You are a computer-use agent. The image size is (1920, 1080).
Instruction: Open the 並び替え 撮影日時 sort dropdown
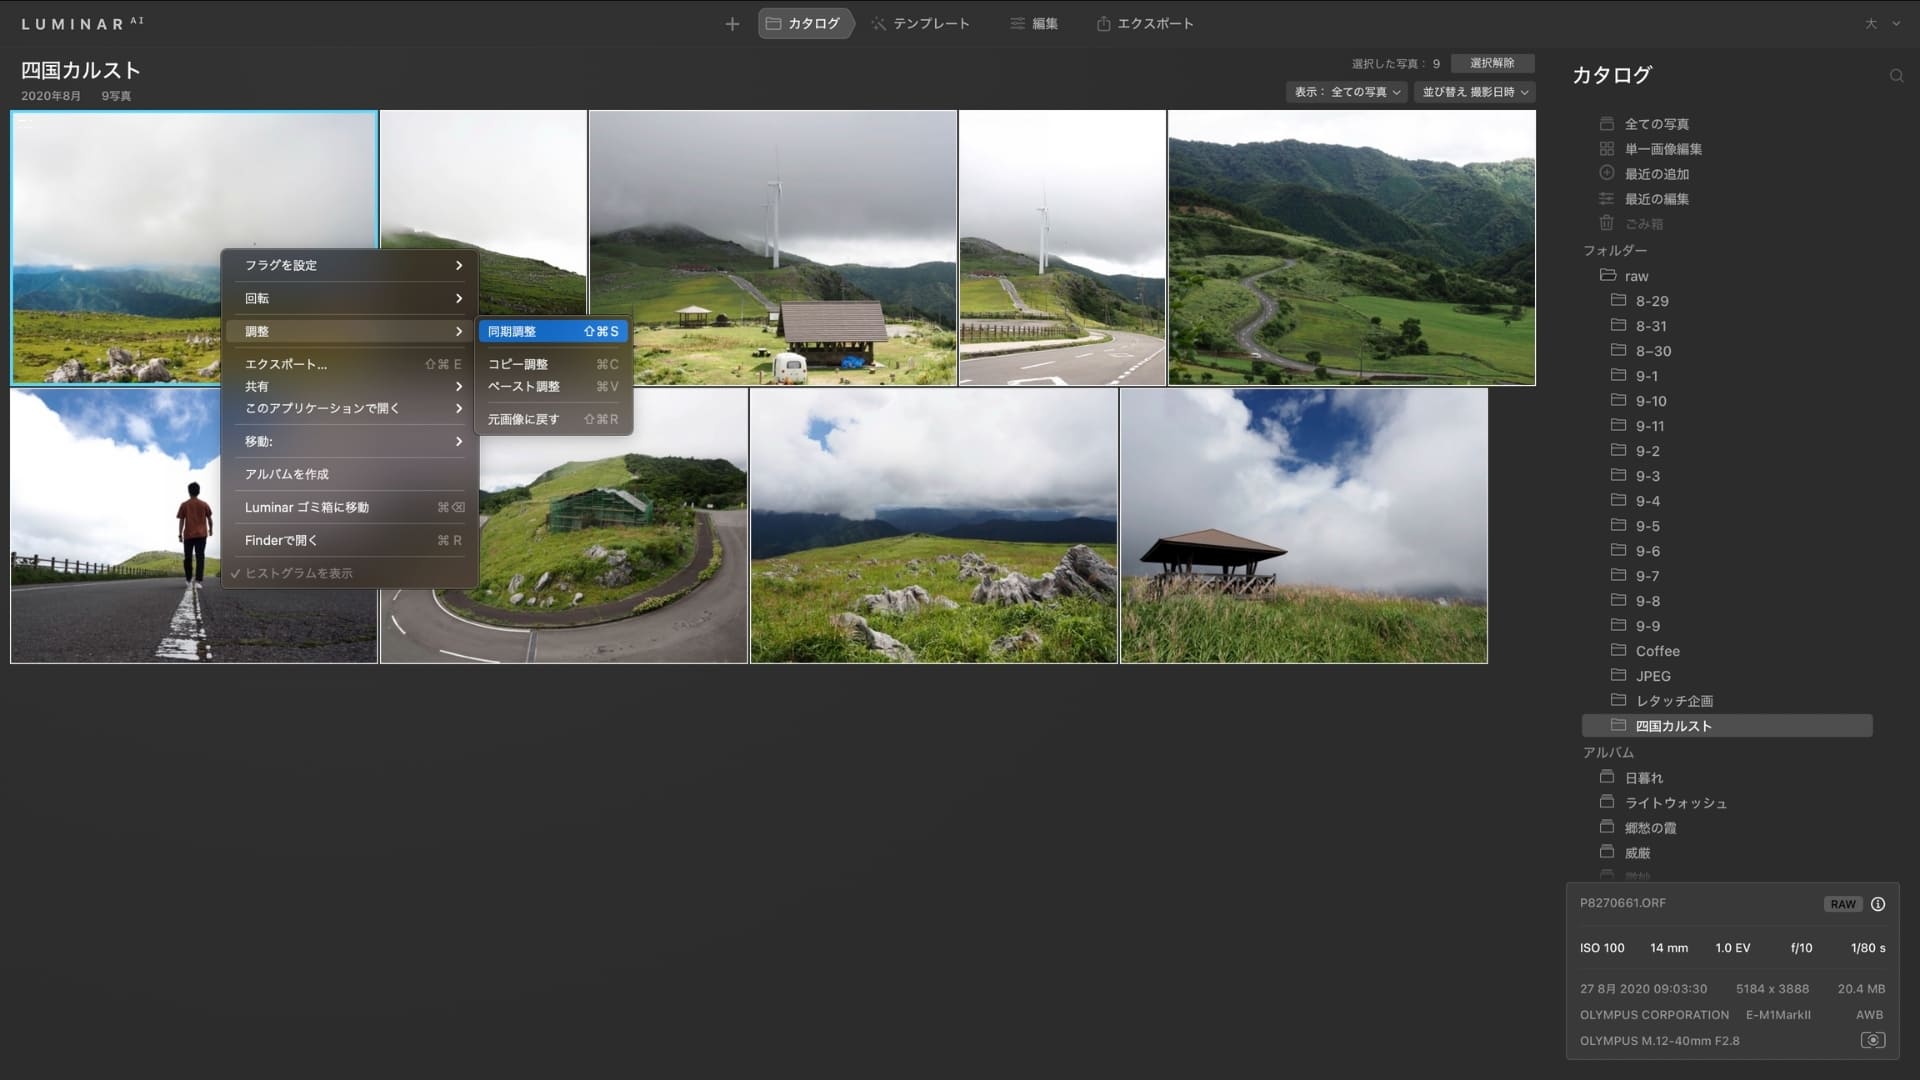[x=1474, y=92]
